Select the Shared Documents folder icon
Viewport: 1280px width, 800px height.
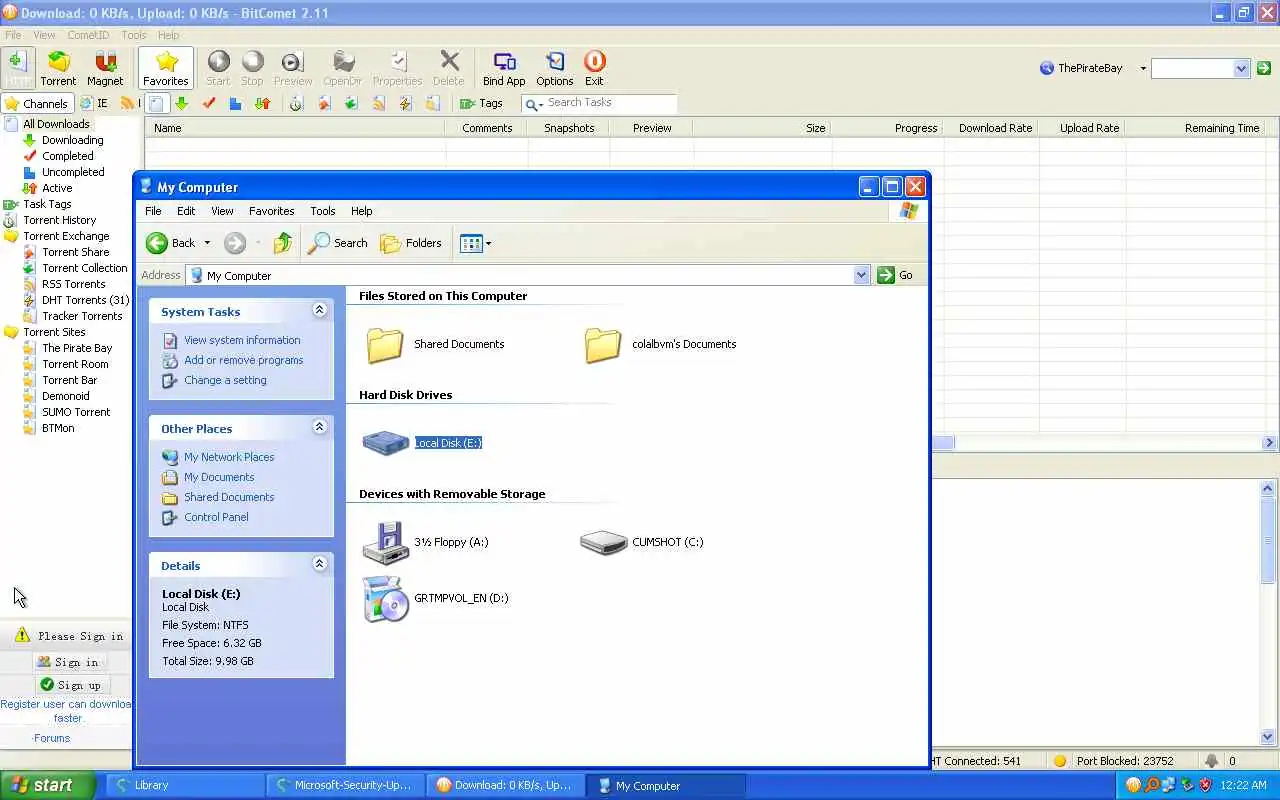[x=385, y=344]
